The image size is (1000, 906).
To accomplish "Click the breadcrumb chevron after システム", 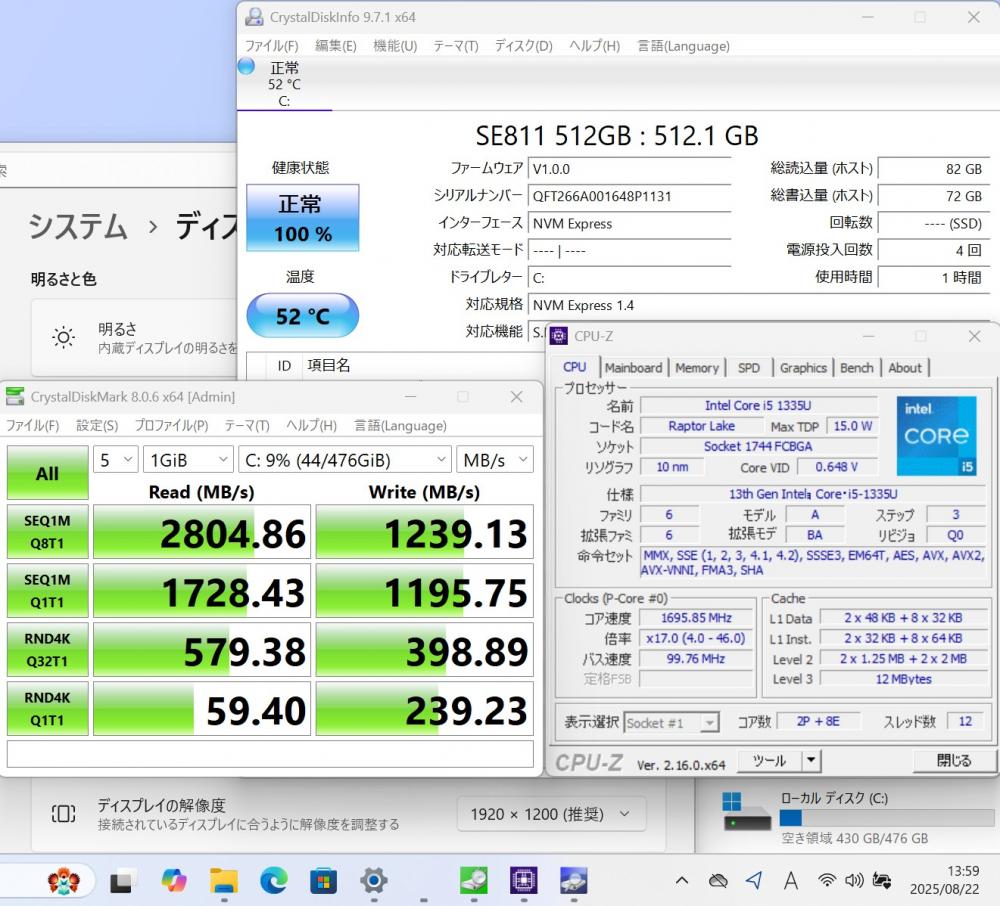I will tap(152, 226).
